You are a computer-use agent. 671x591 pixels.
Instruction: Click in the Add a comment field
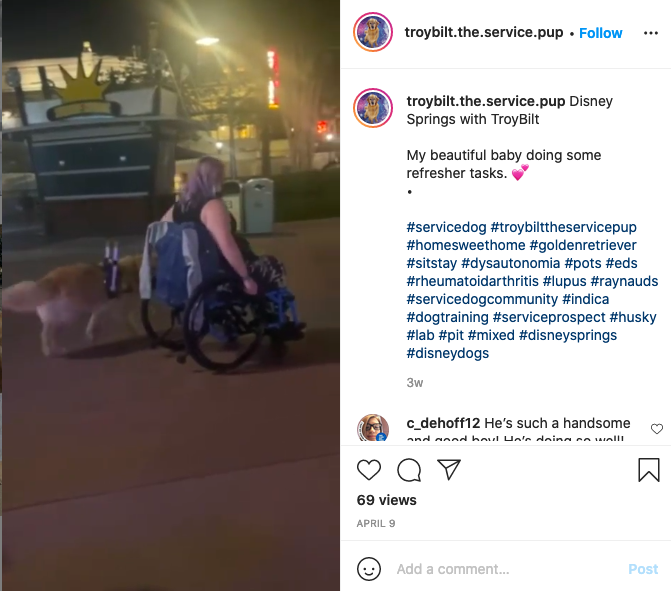tap(509, 569)
